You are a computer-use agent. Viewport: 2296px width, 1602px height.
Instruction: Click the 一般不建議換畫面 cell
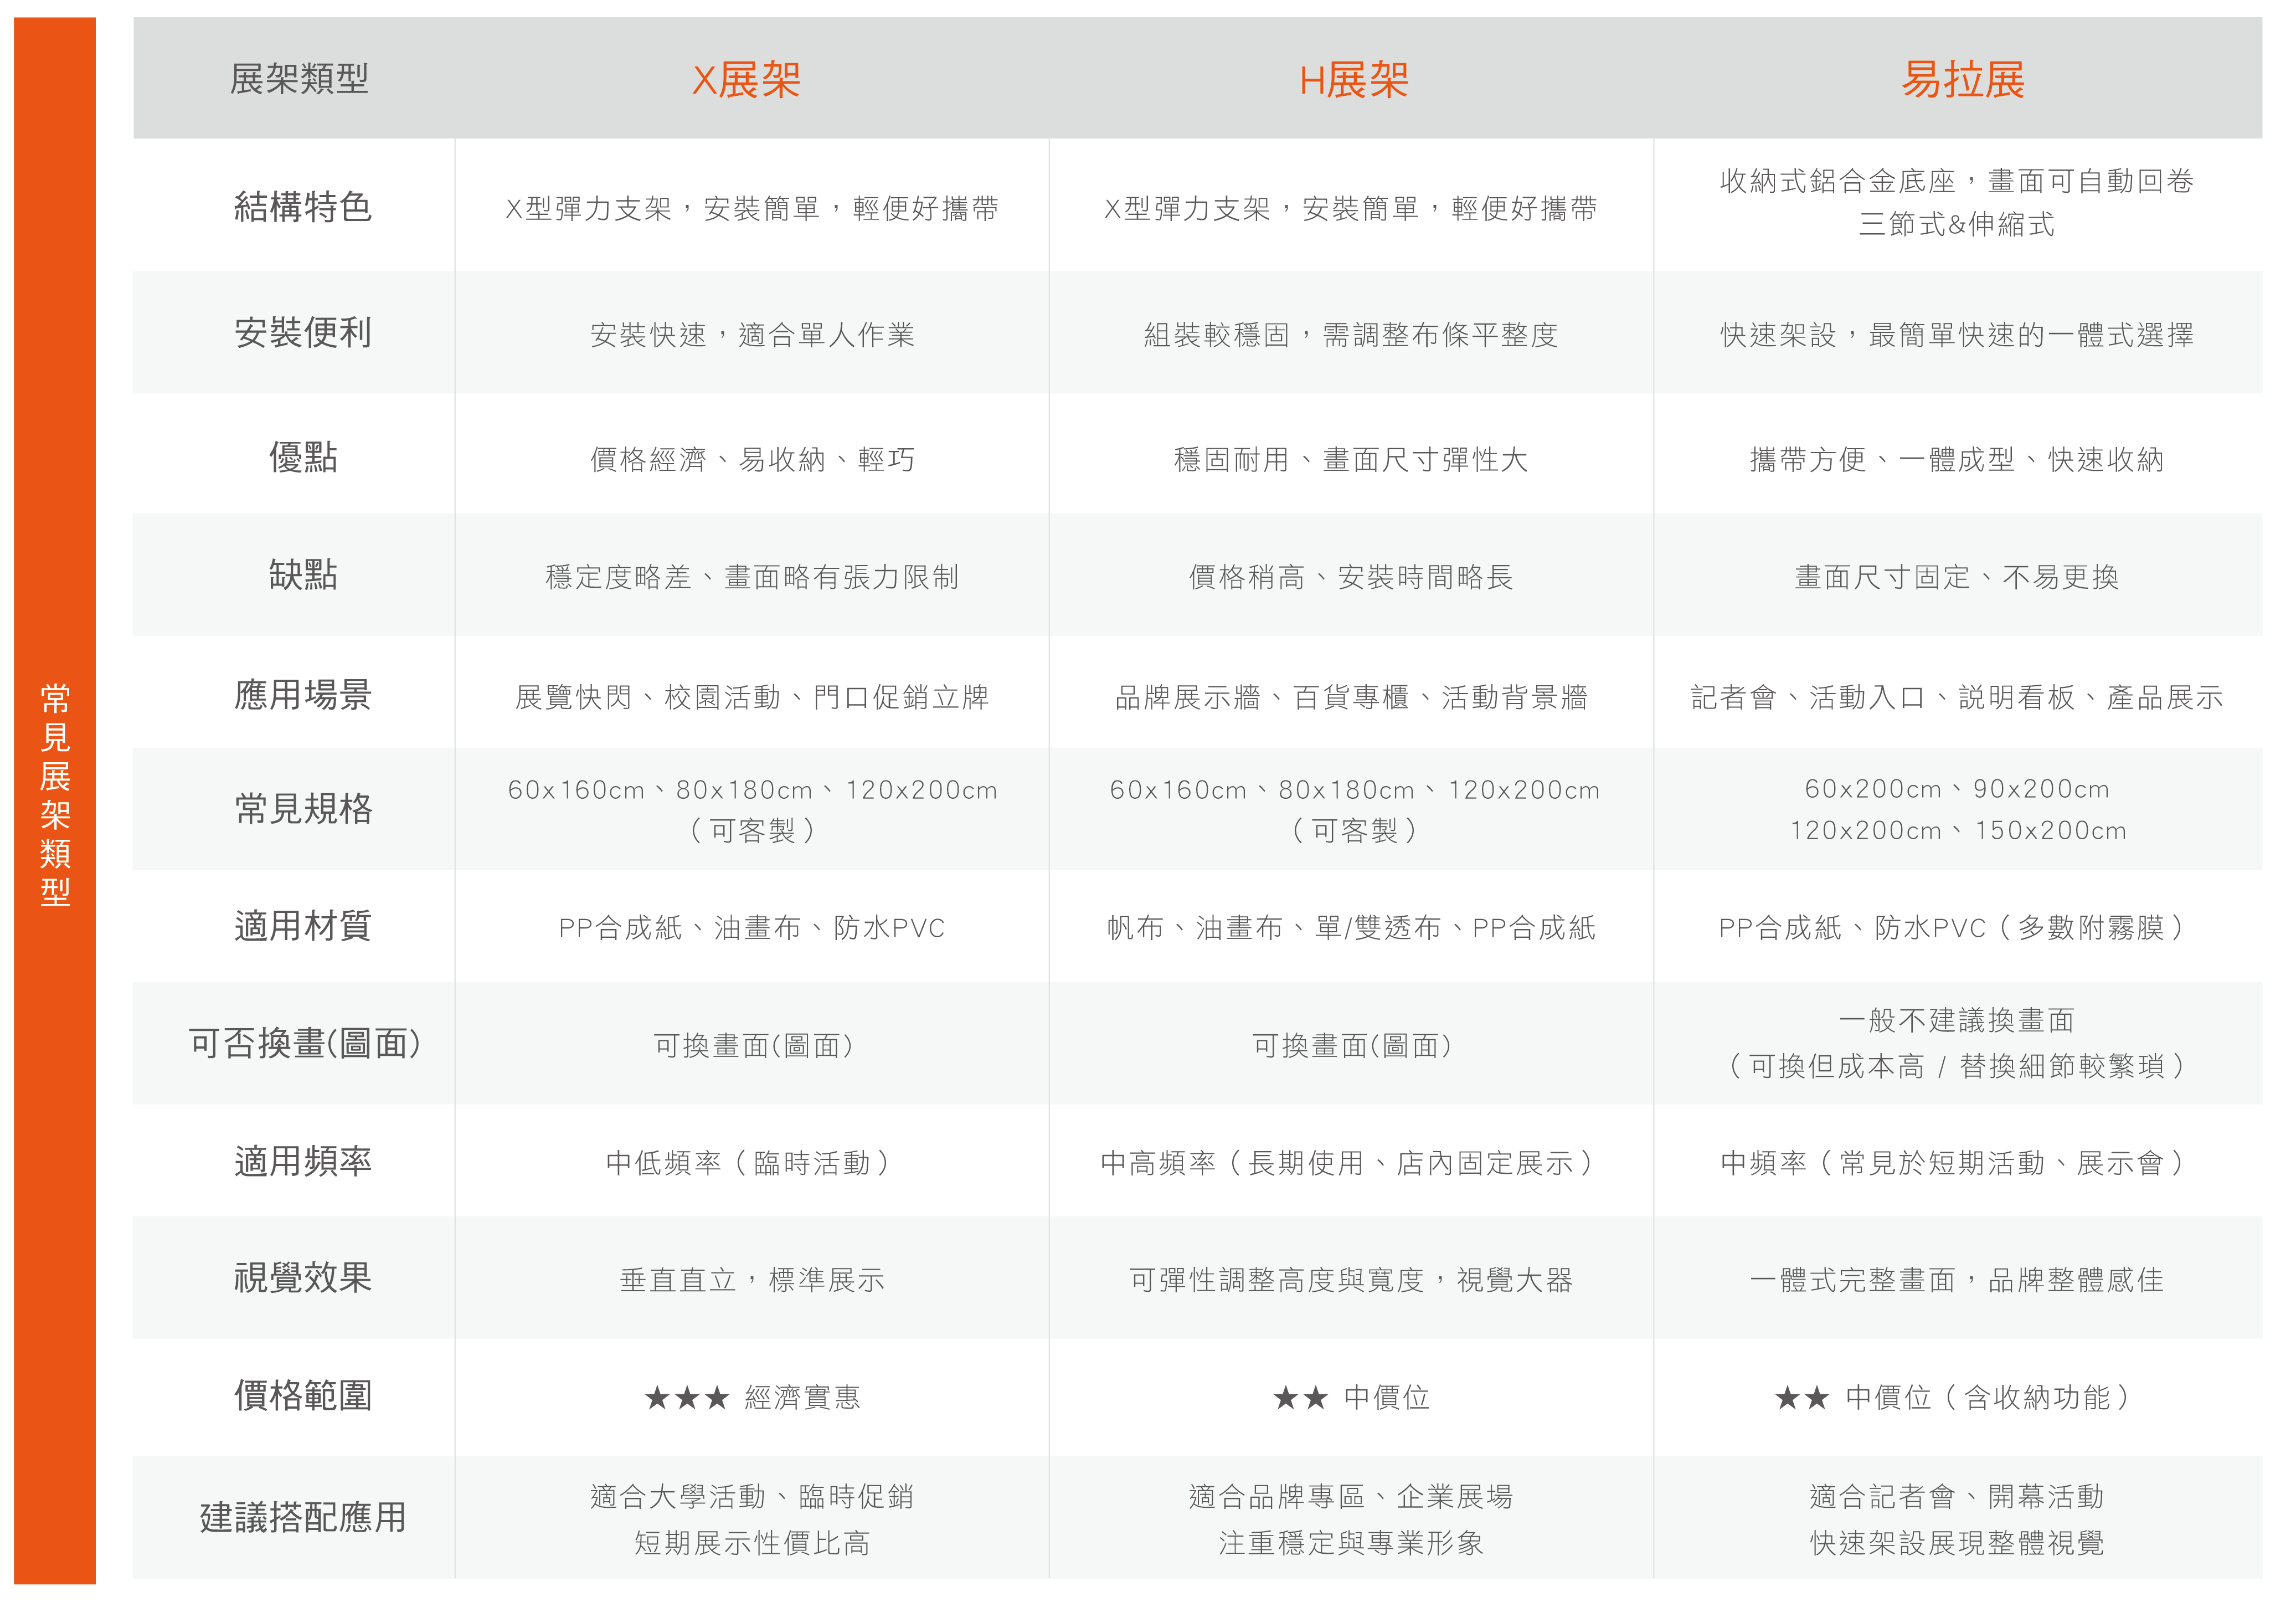(x=1956, y=1020)
